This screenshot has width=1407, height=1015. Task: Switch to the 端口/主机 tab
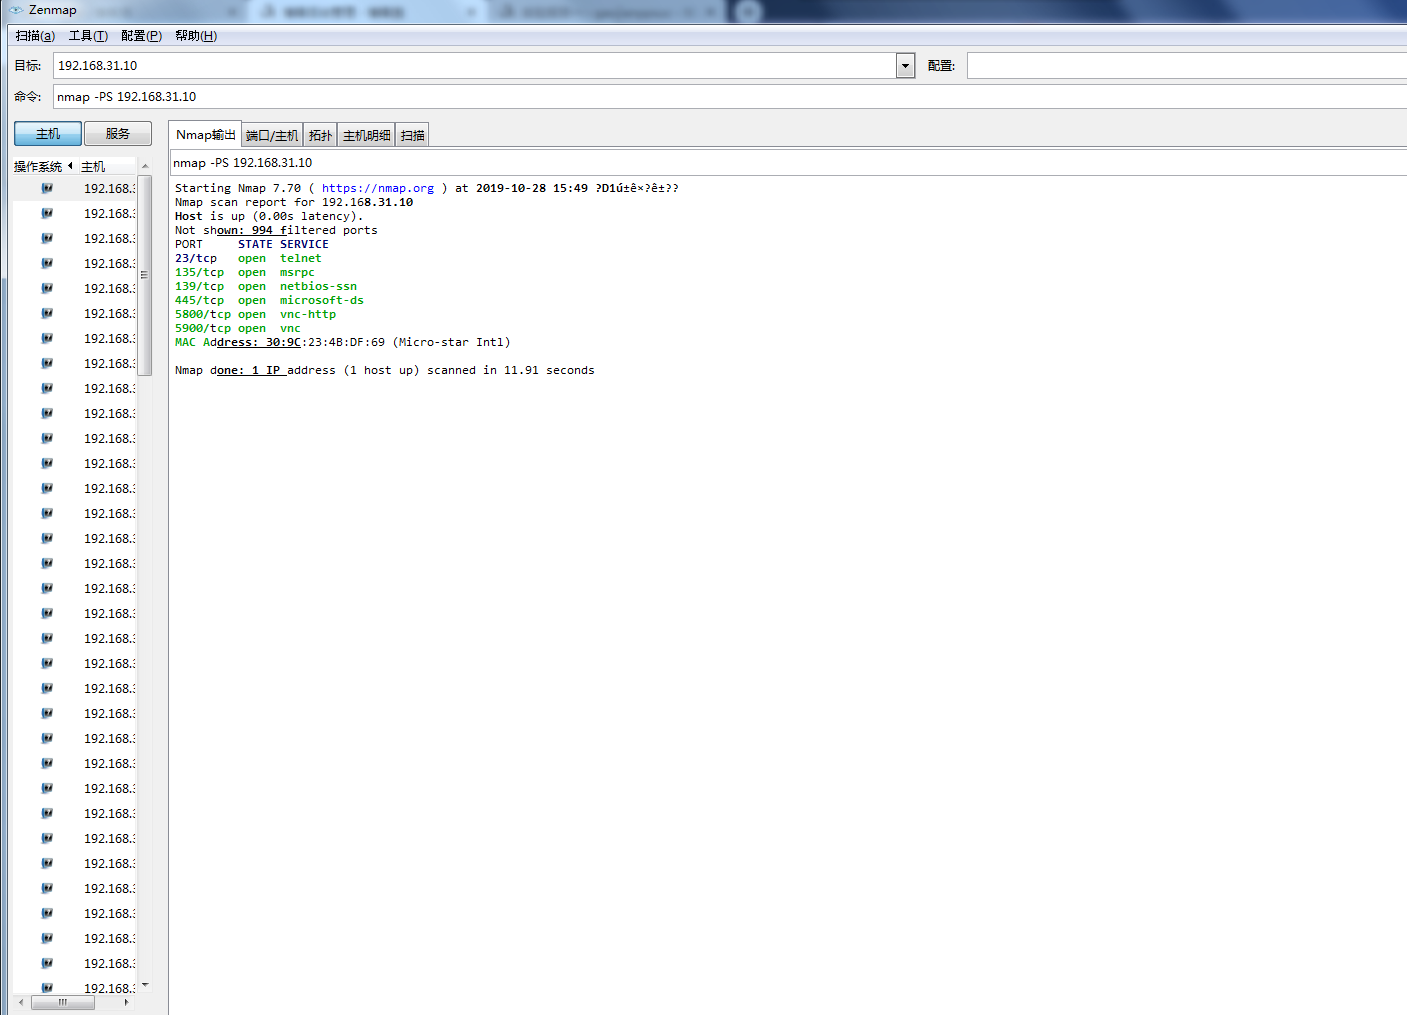coord(272,136)
